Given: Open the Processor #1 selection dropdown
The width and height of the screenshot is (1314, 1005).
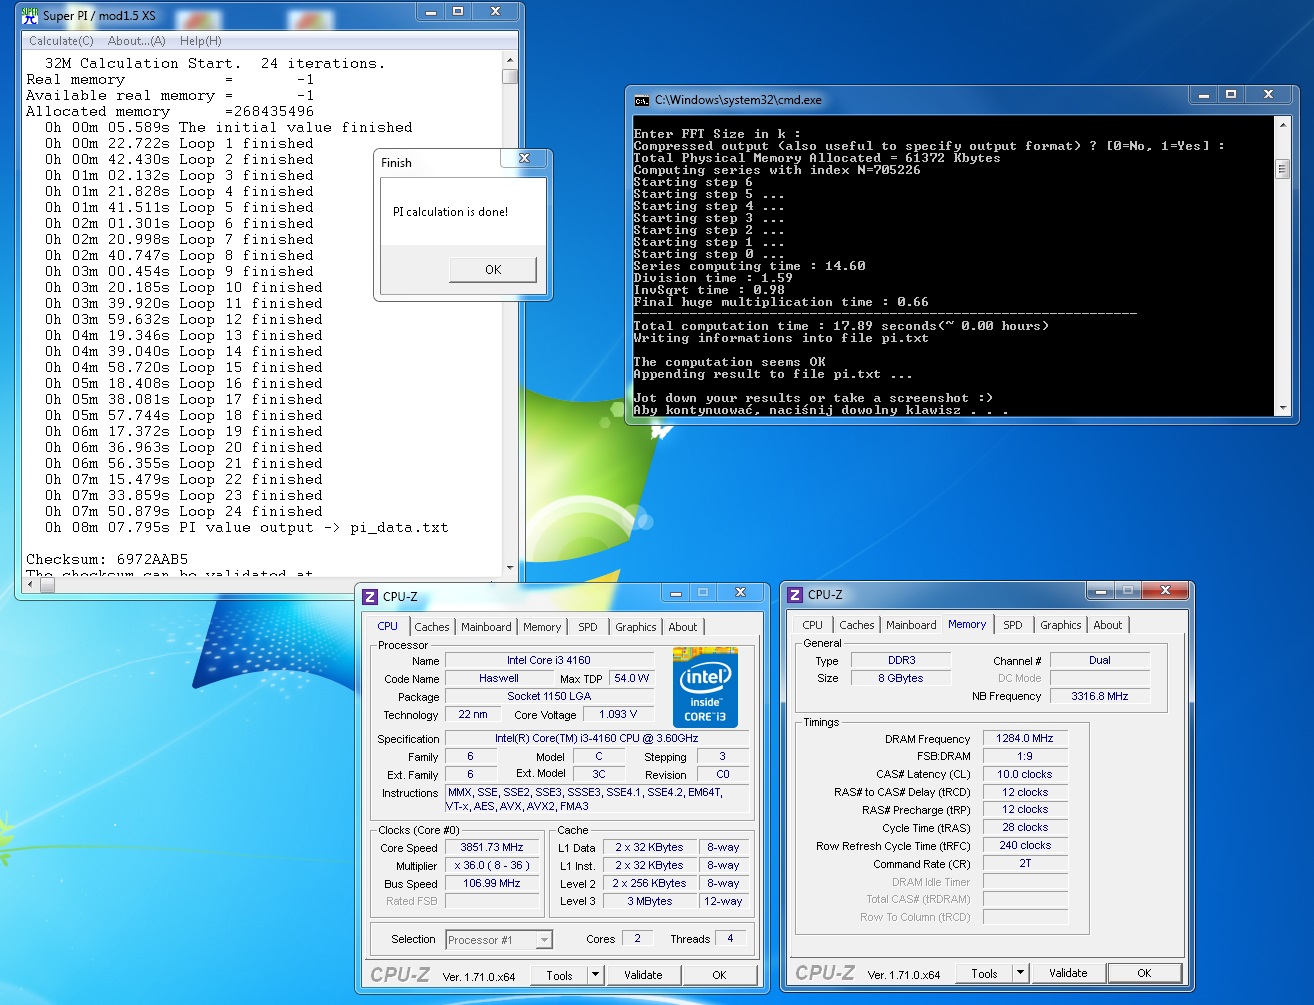Looking at the screenshot, I should [x=499, y=940].
